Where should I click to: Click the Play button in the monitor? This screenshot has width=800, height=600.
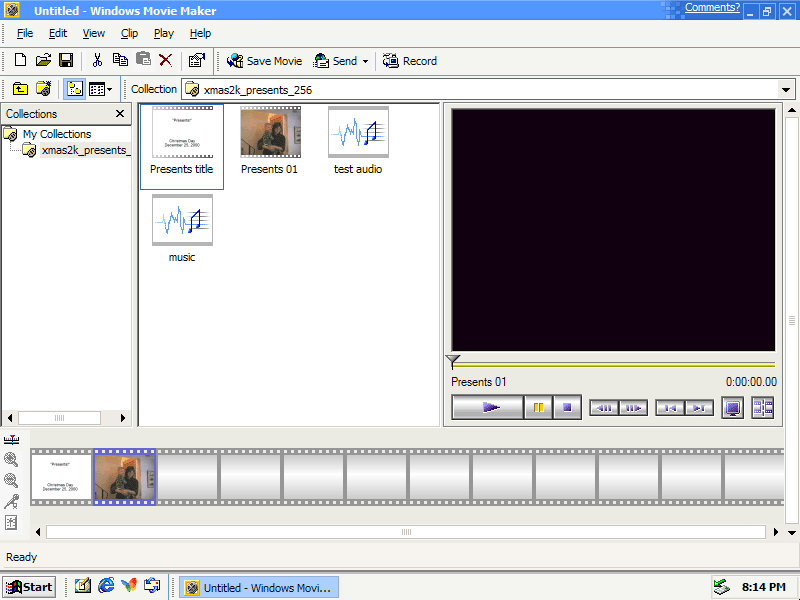(488, 407)
